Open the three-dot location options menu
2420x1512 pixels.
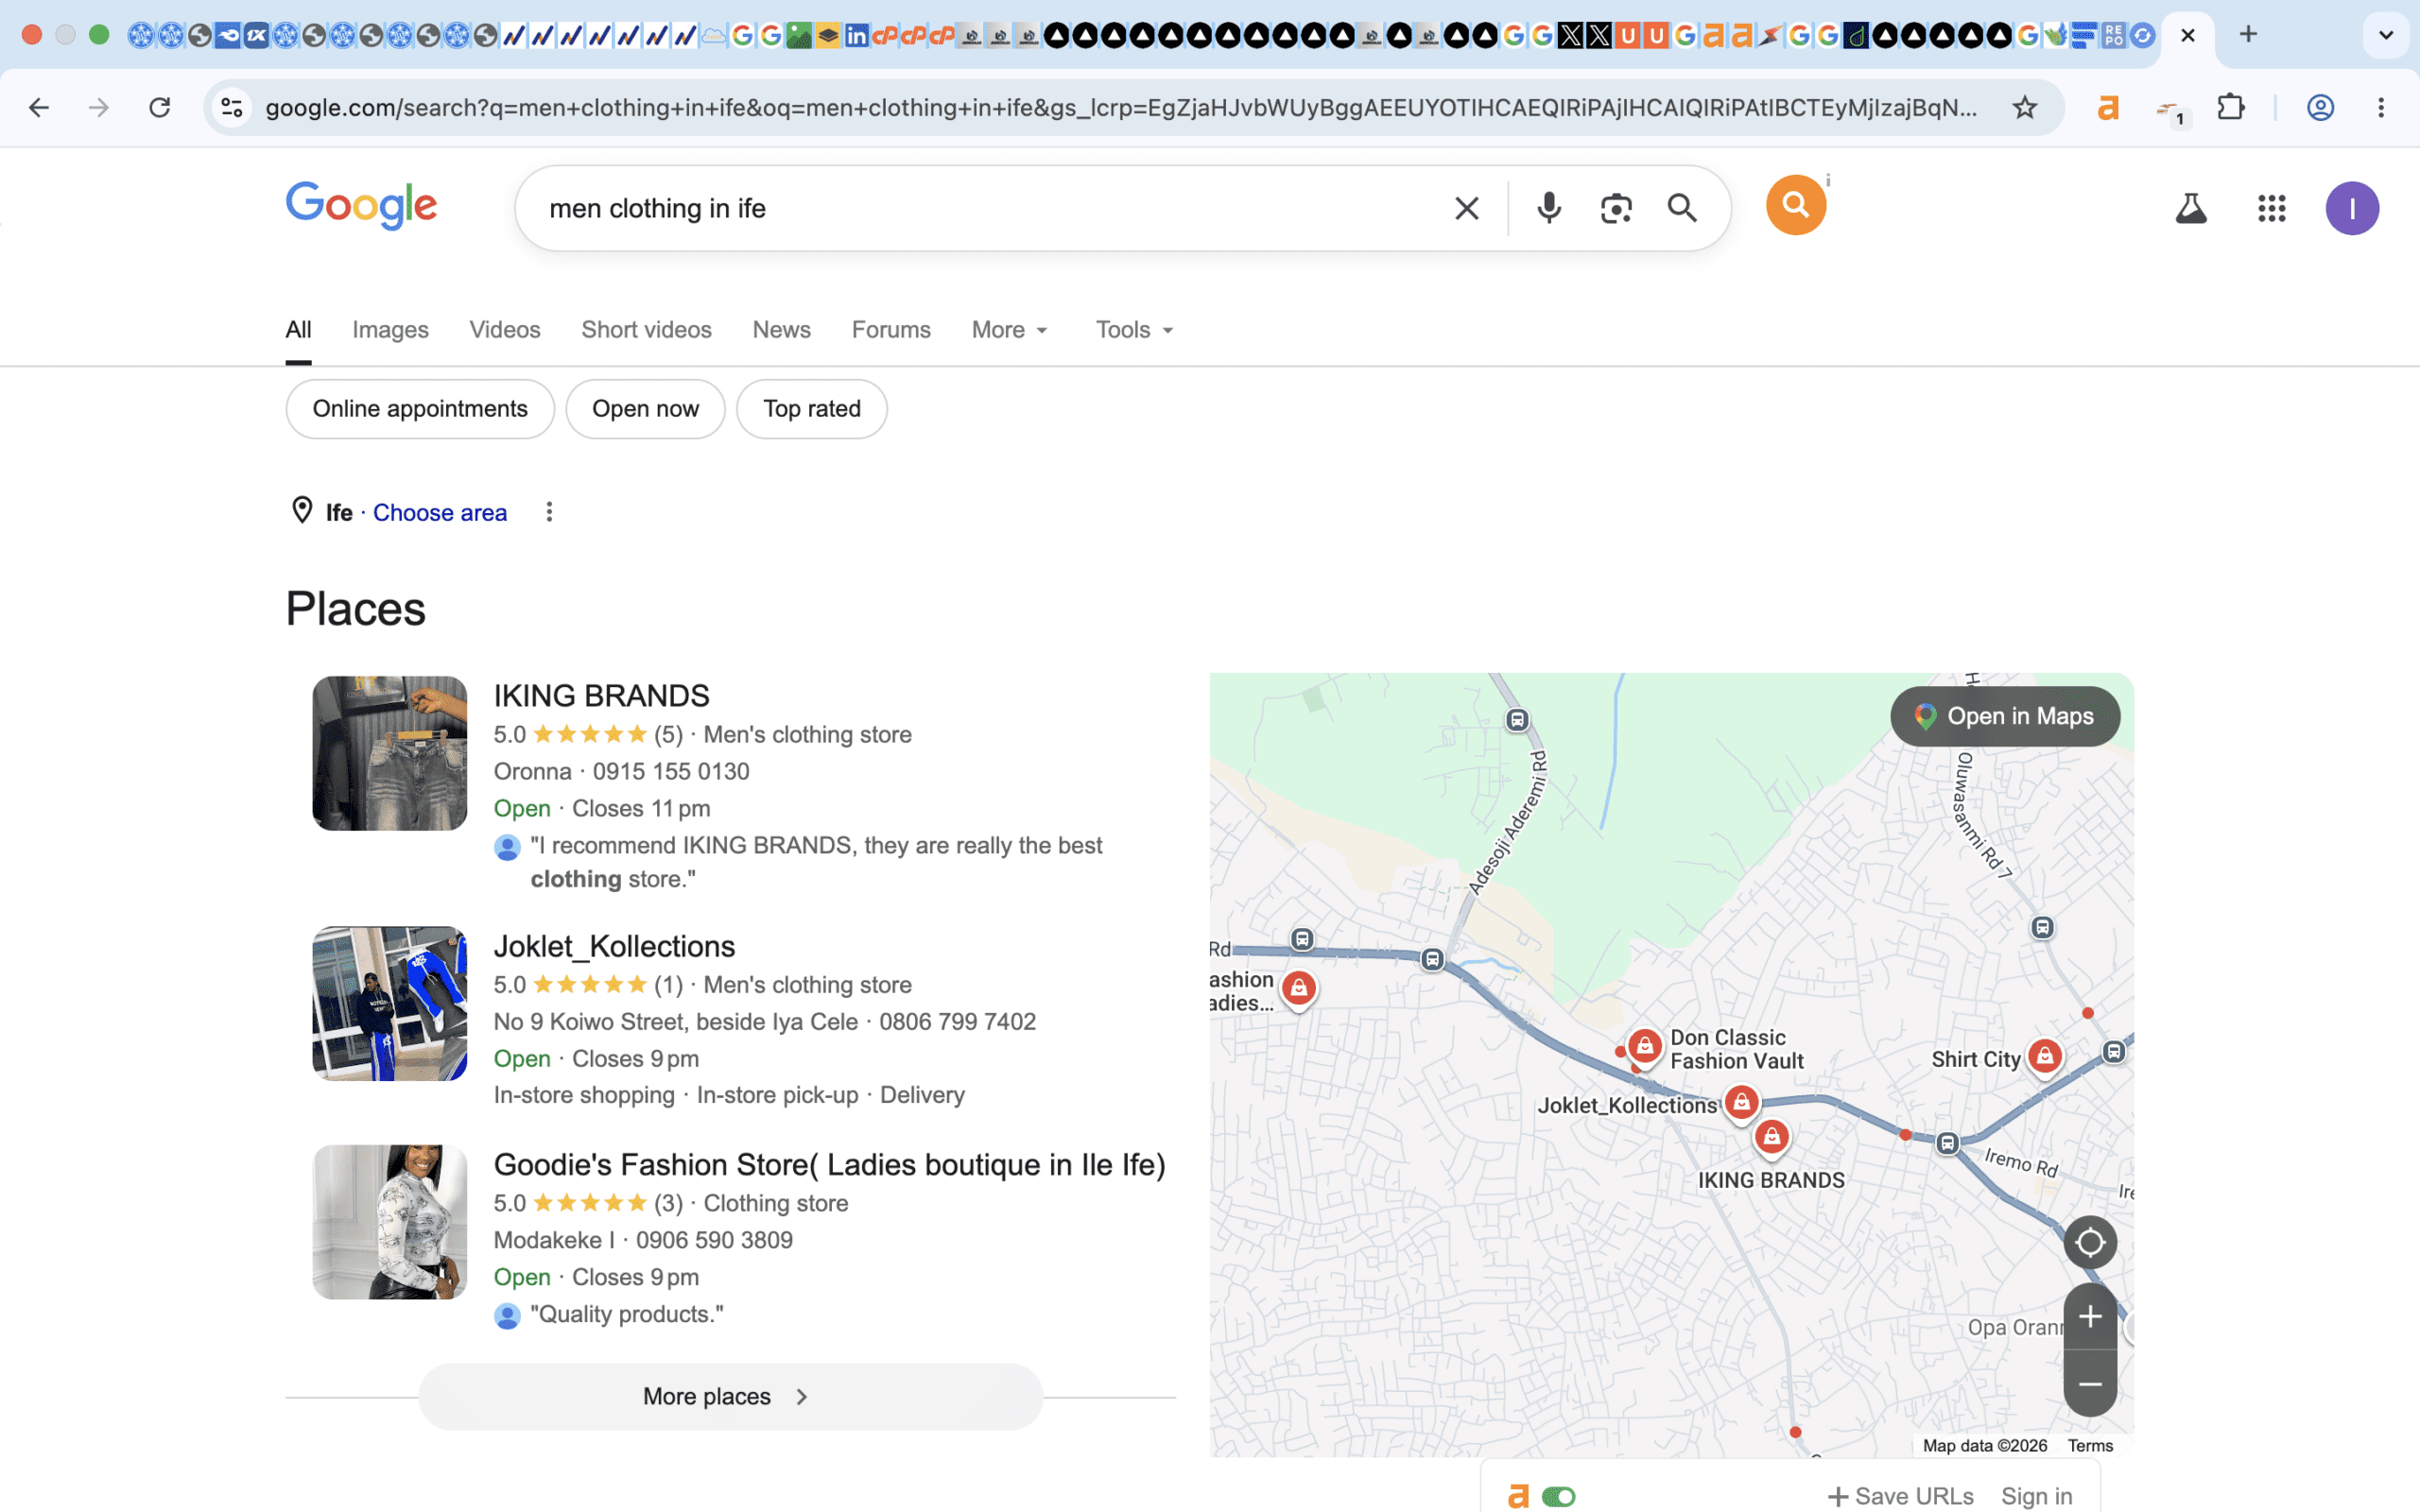549,512
